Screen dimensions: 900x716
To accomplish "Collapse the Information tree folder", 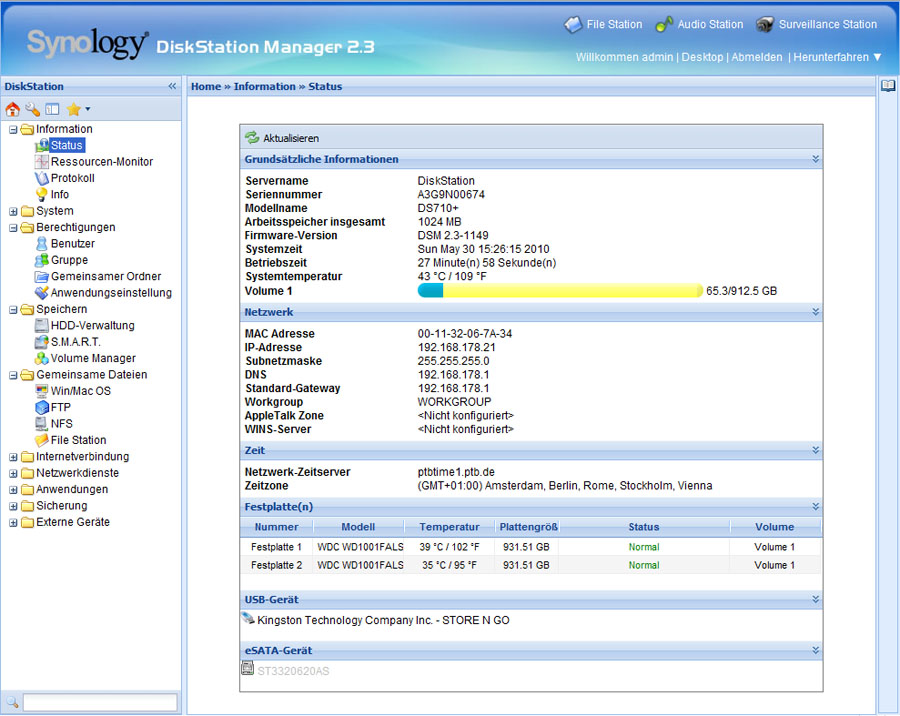I will click(x=13, y=130).
